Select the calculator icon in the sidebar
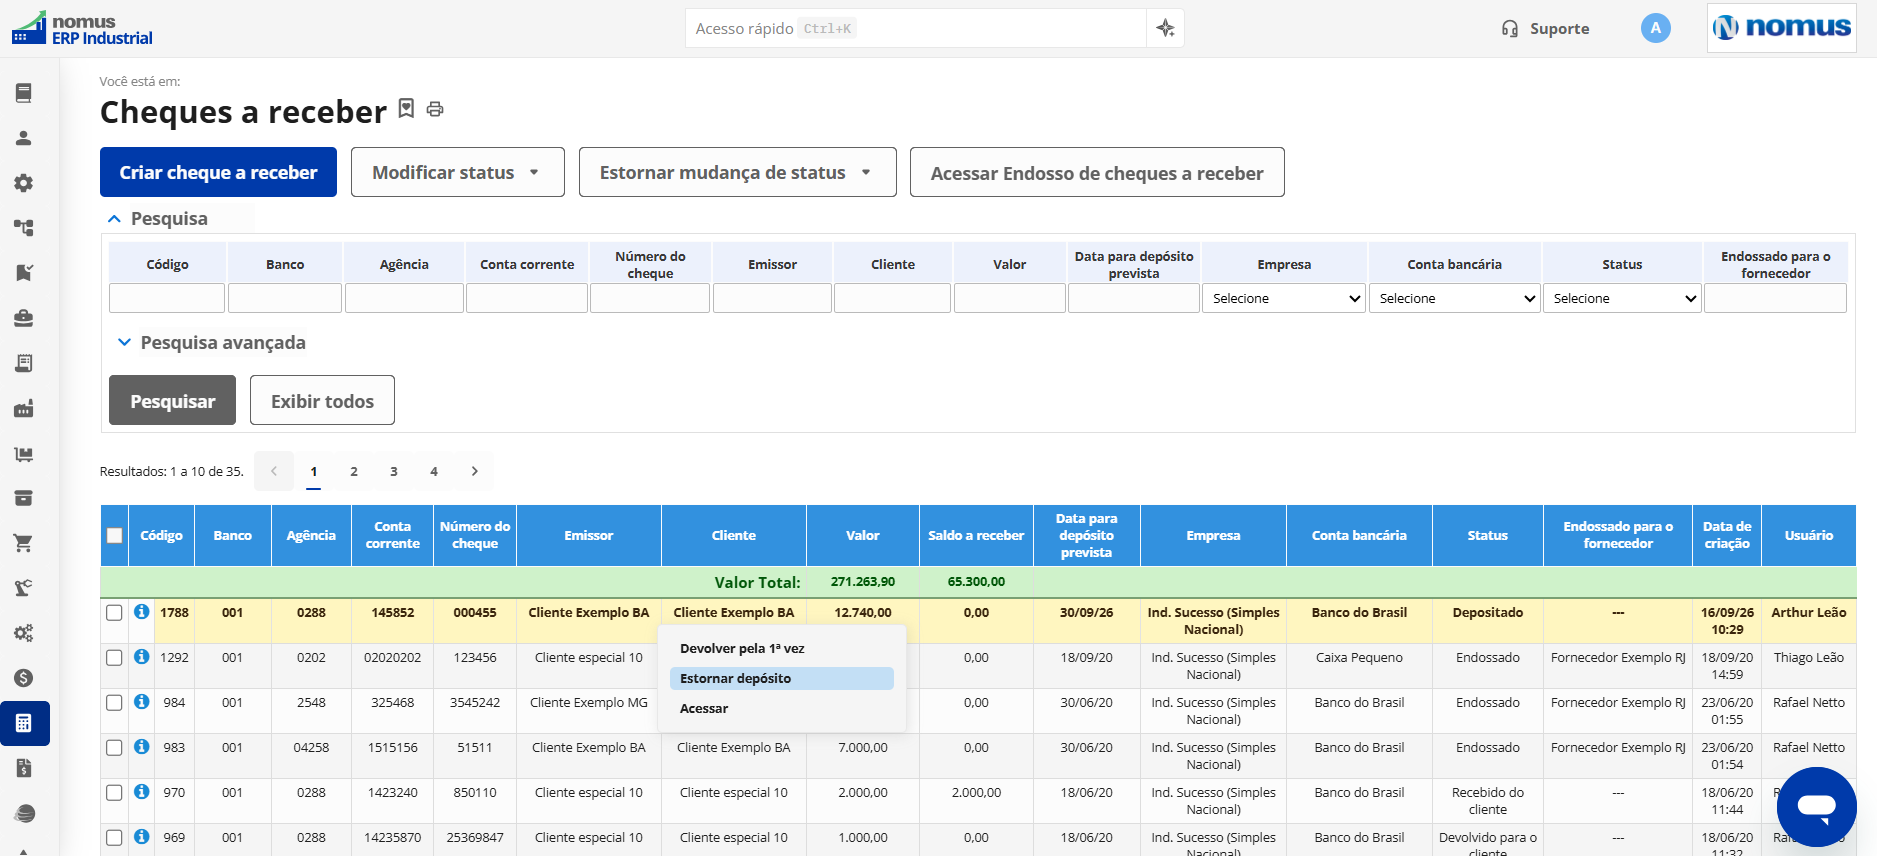Screen dimensions: 1877x856 point(24,723)
